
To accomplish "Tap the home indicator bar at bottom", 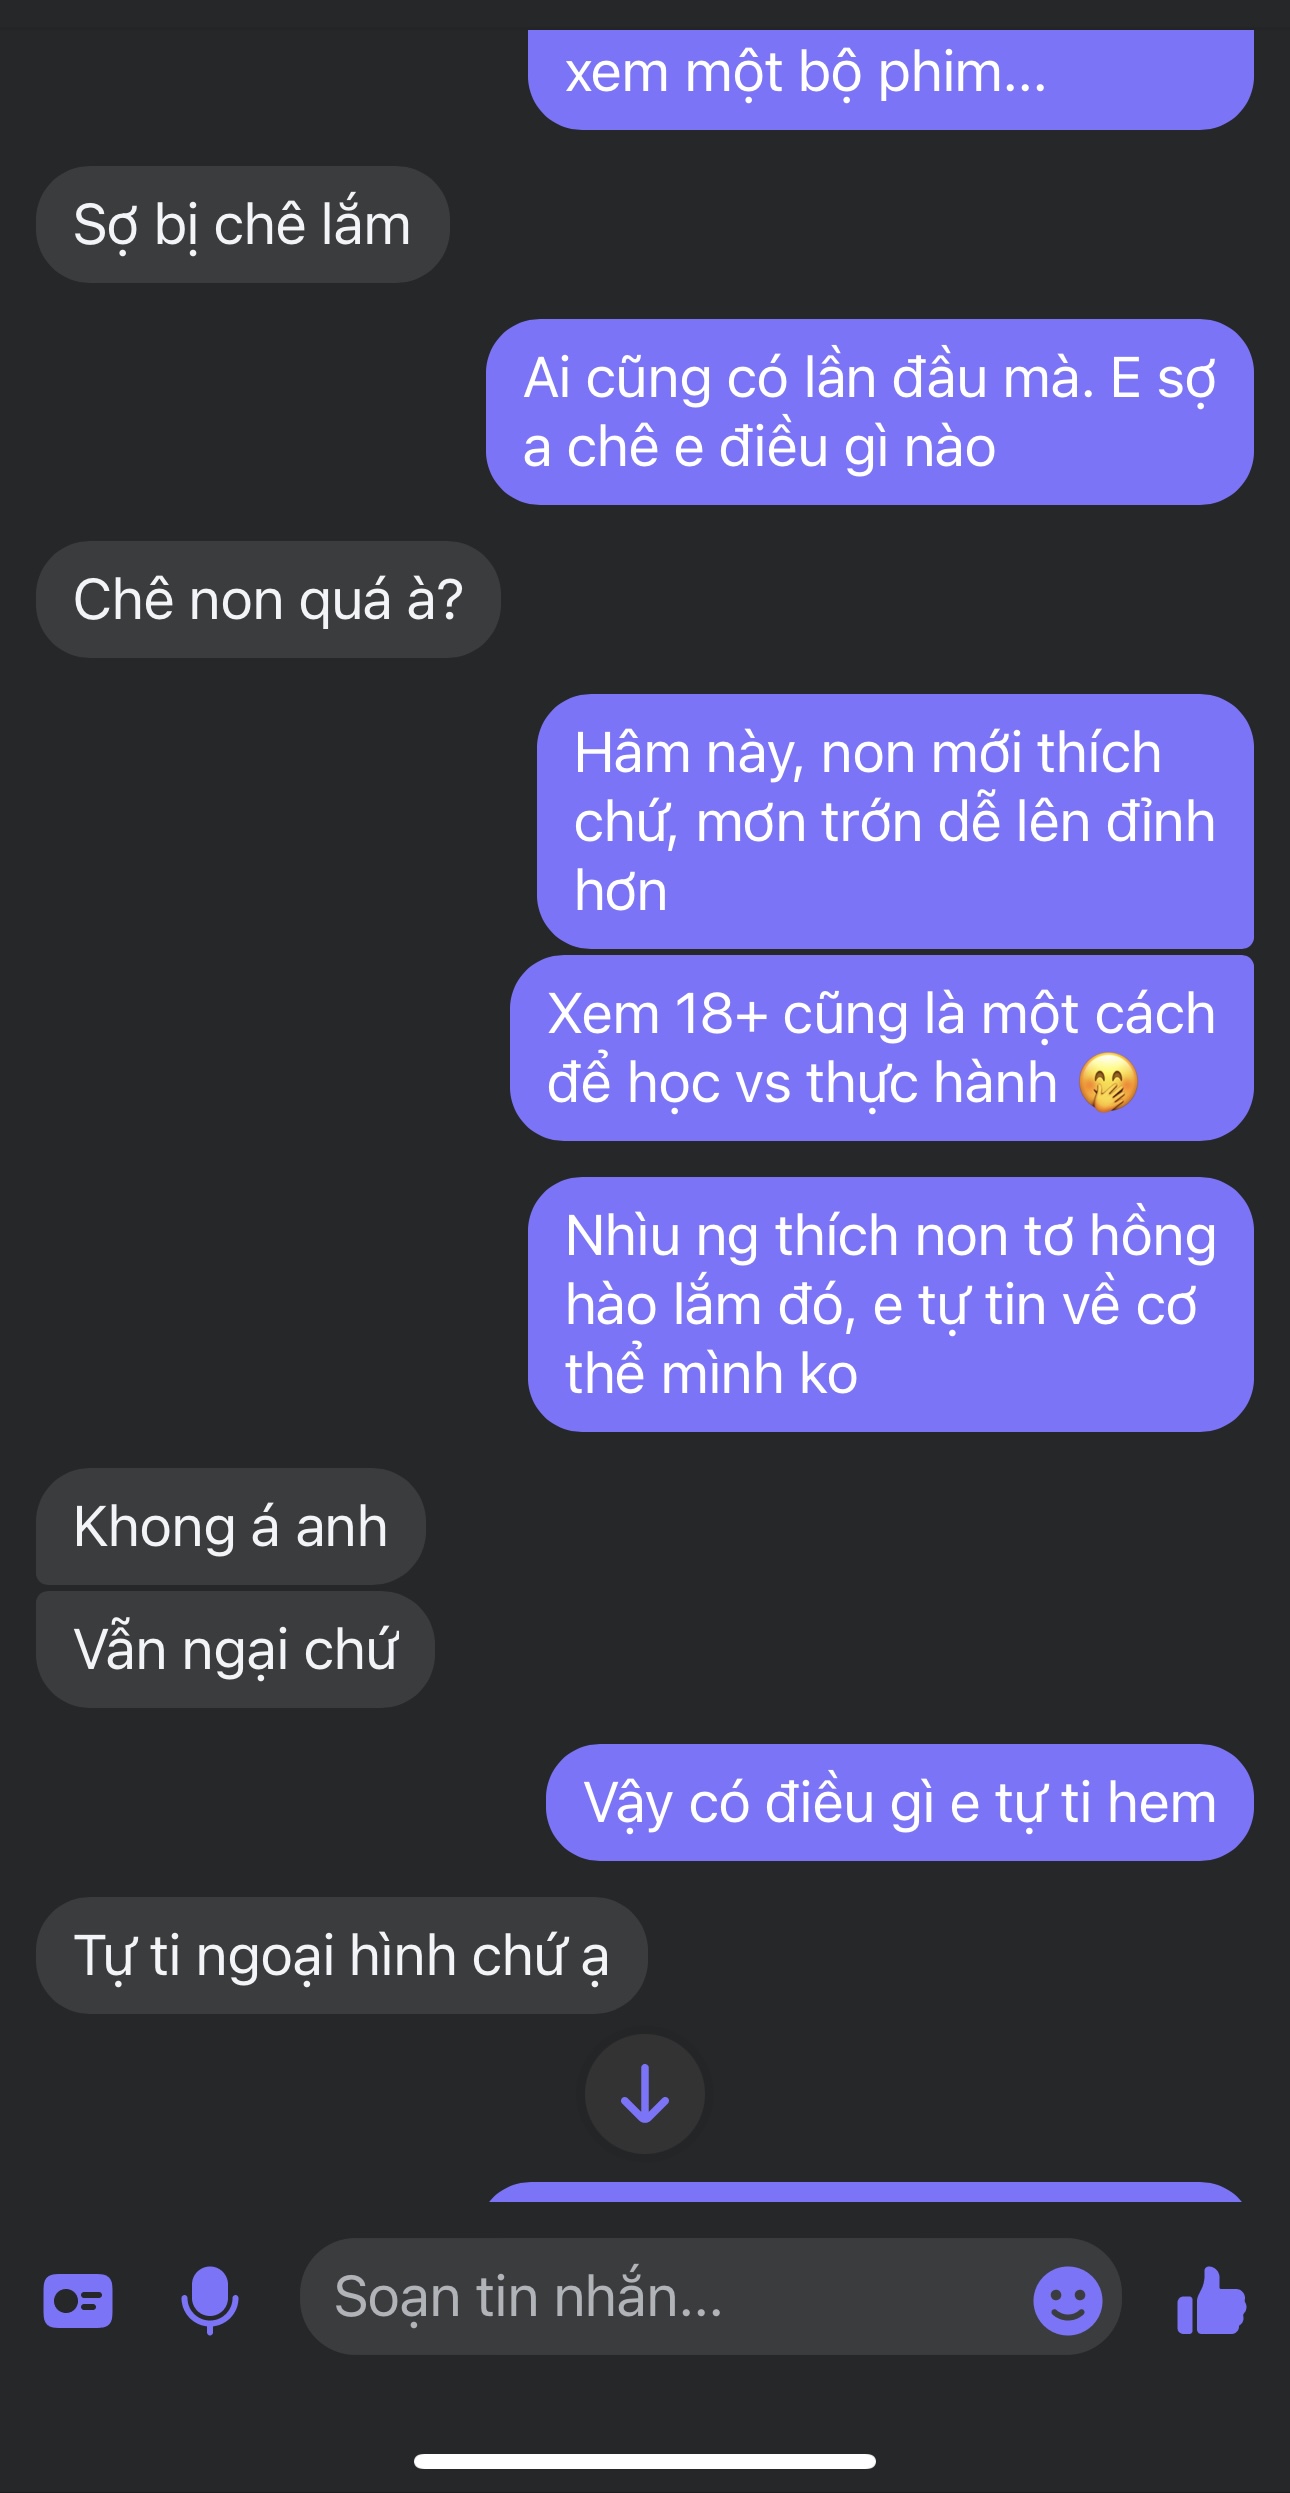I will click(645, 2461).
